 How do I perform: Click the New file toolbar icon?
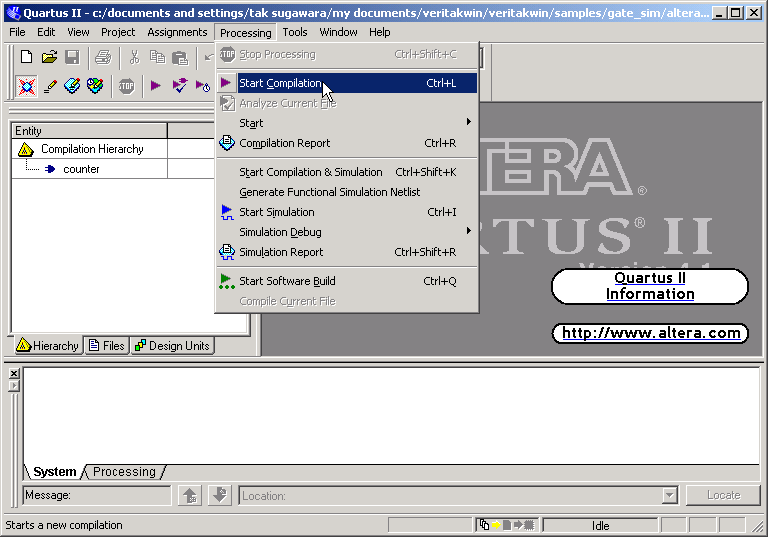[26, 57]
